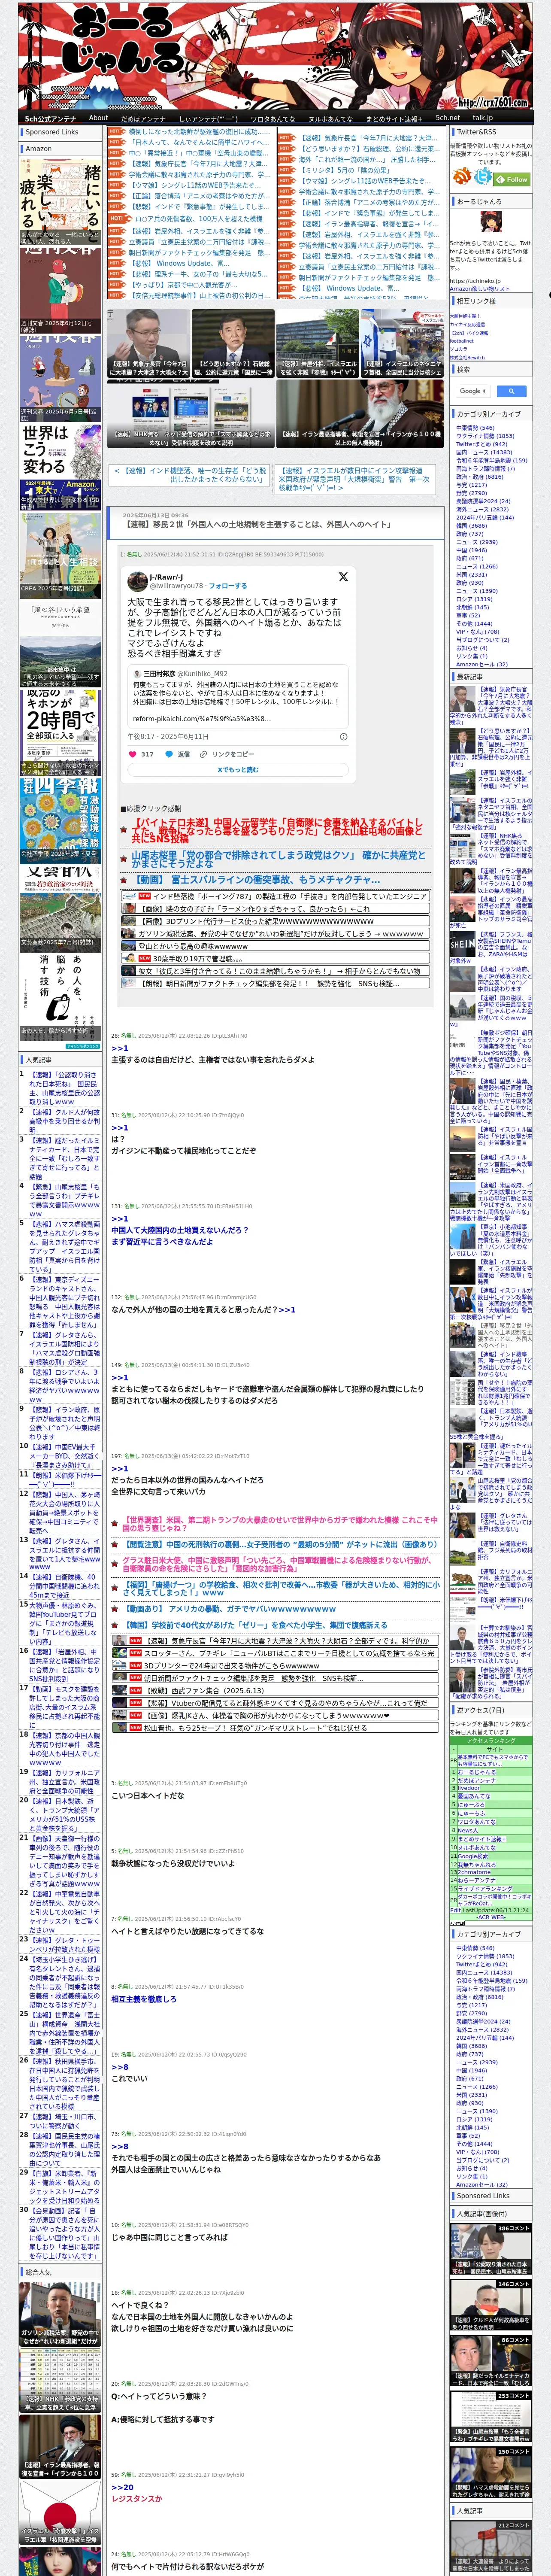Open the About nav tab
The width and height of the screenshot is (551, 2576).
coord(98,118)
